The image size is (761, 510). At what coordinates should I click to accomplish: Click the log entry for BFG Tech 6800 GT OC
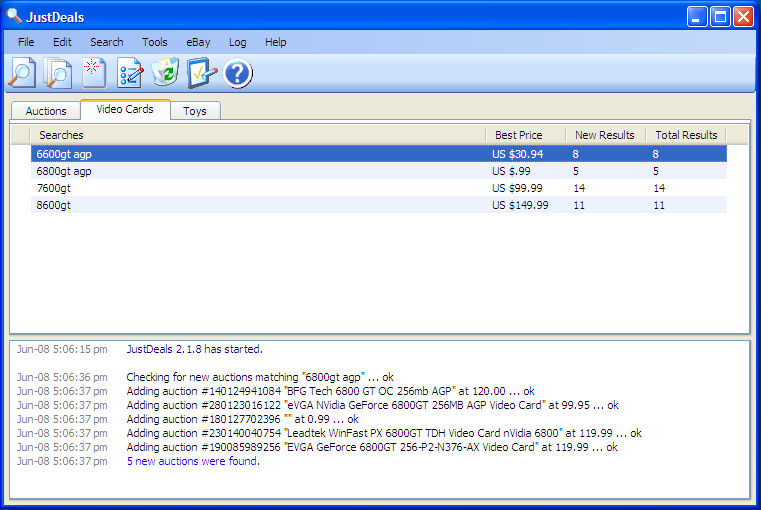click(331, 391)
